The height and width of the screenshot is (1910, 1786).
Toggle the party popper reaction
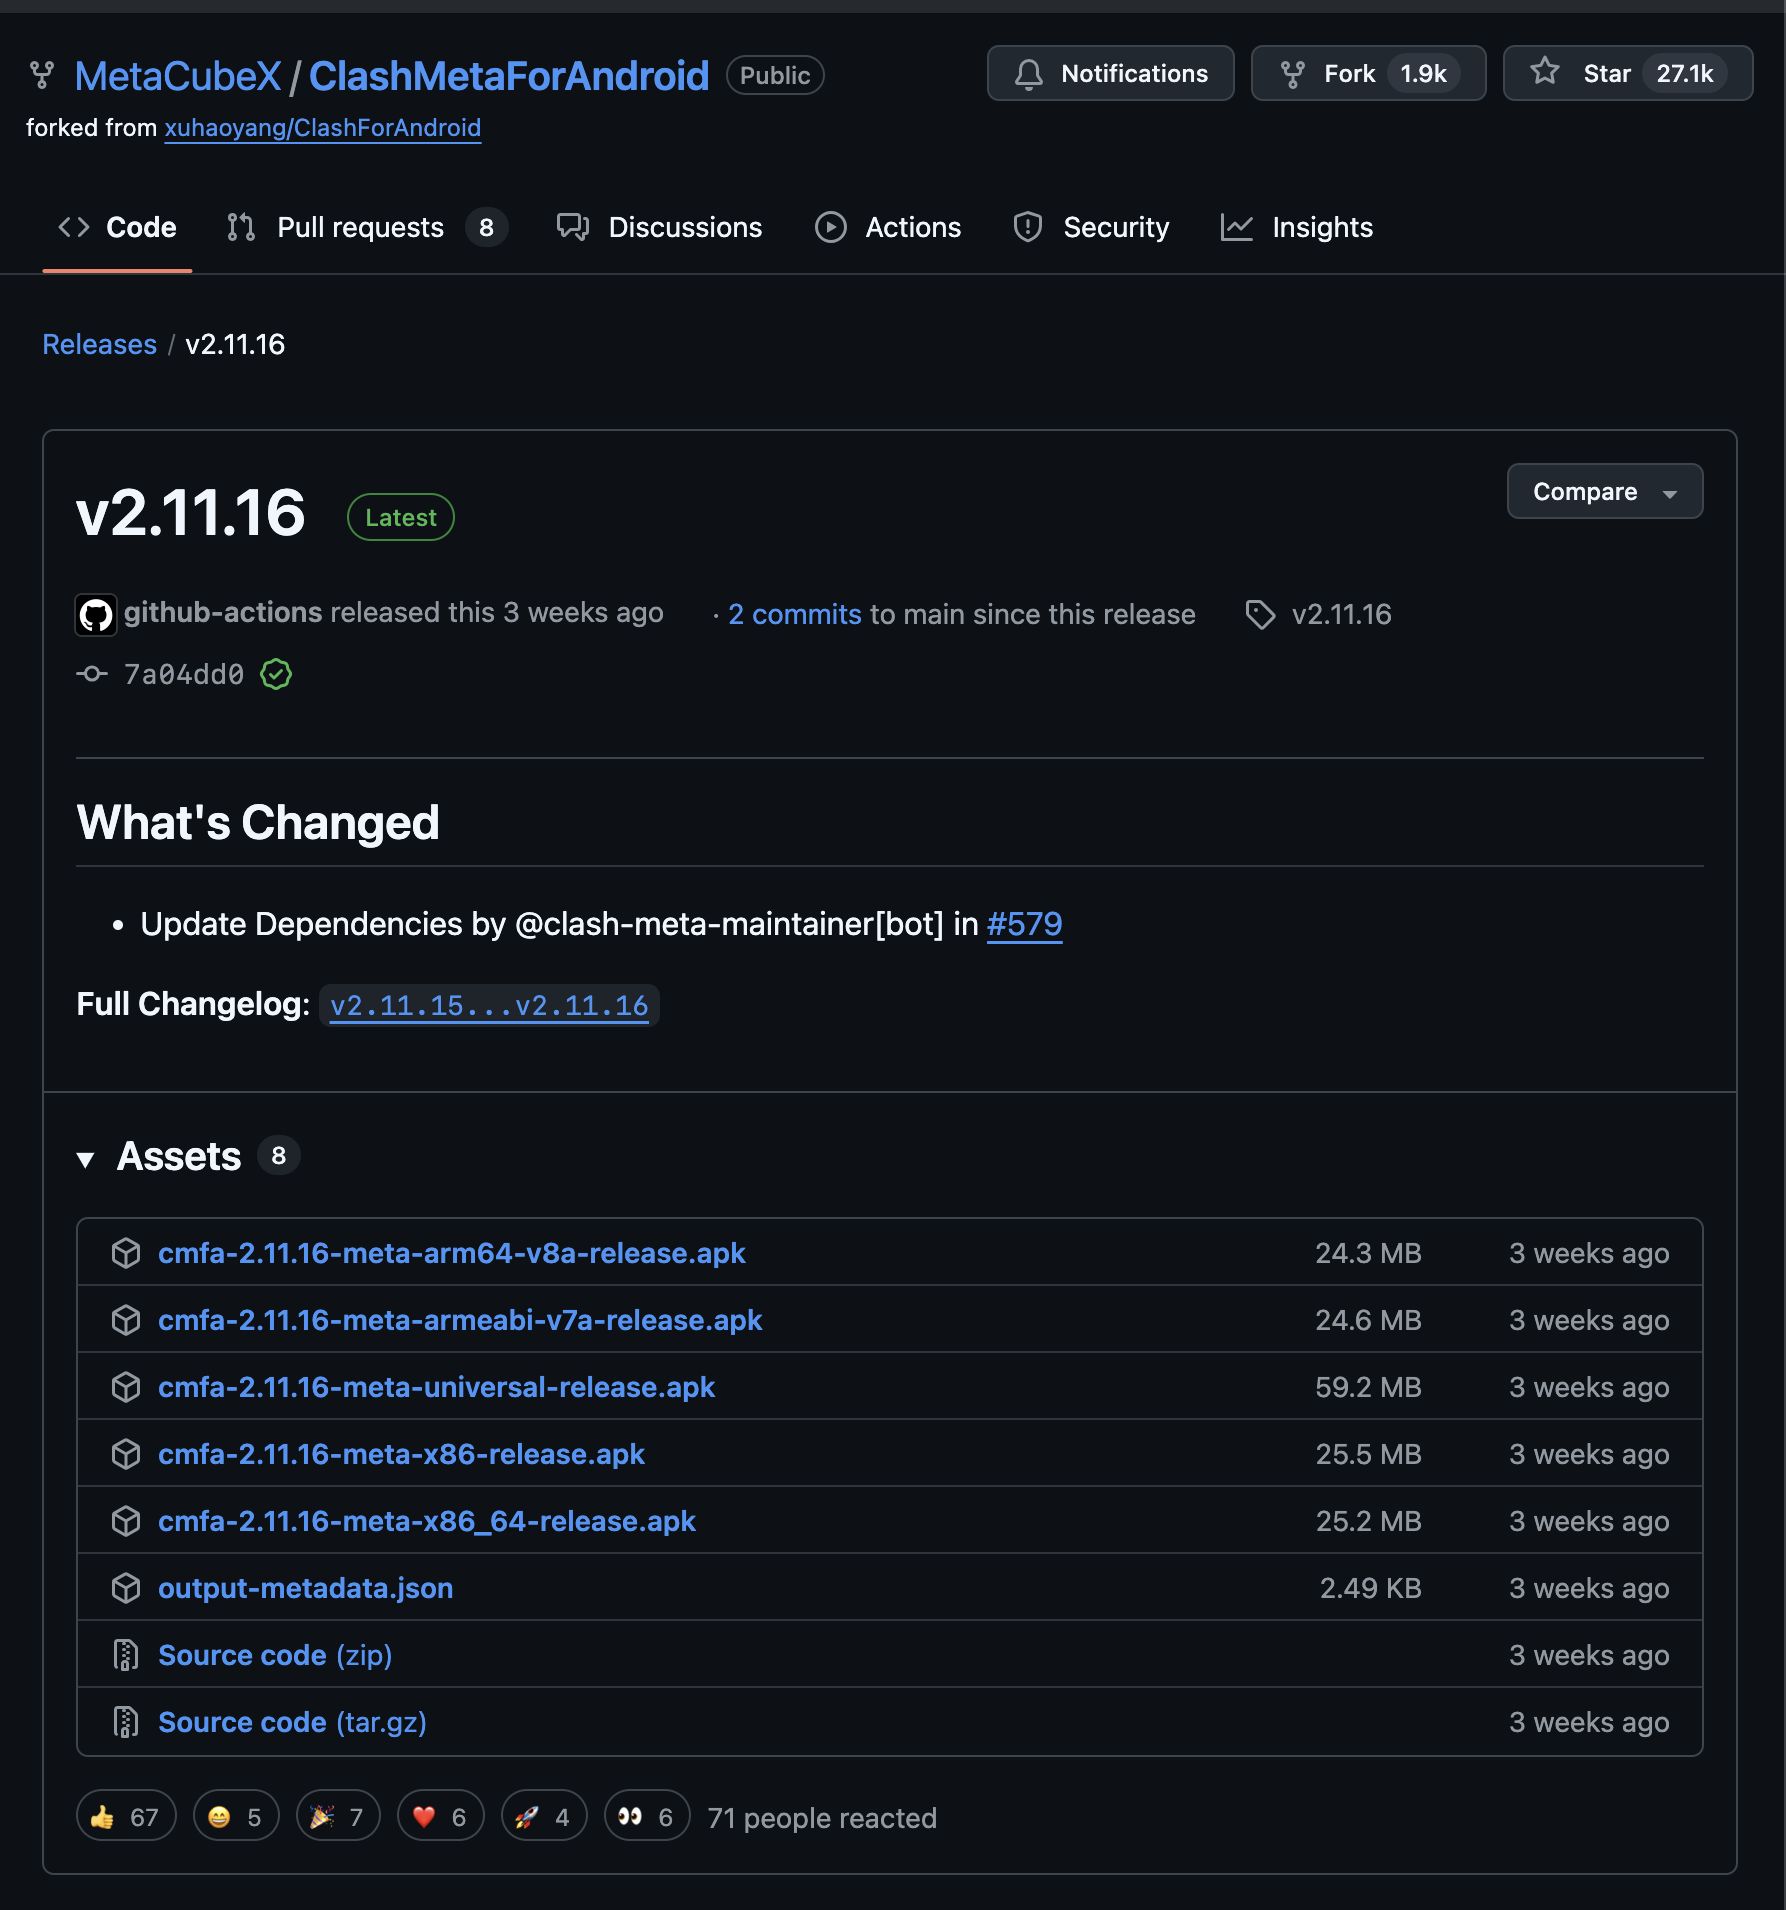[x=338, y=1816]
